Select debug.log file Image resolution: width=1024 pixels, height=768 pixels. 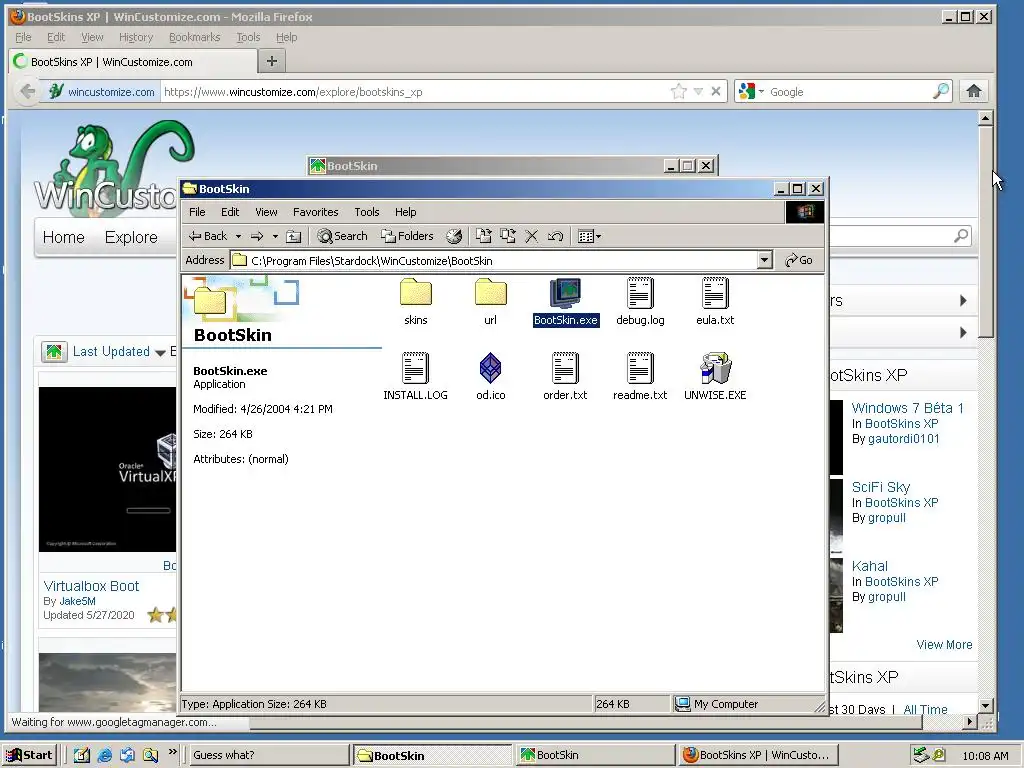pyautogui.click(x=640, y=302)
